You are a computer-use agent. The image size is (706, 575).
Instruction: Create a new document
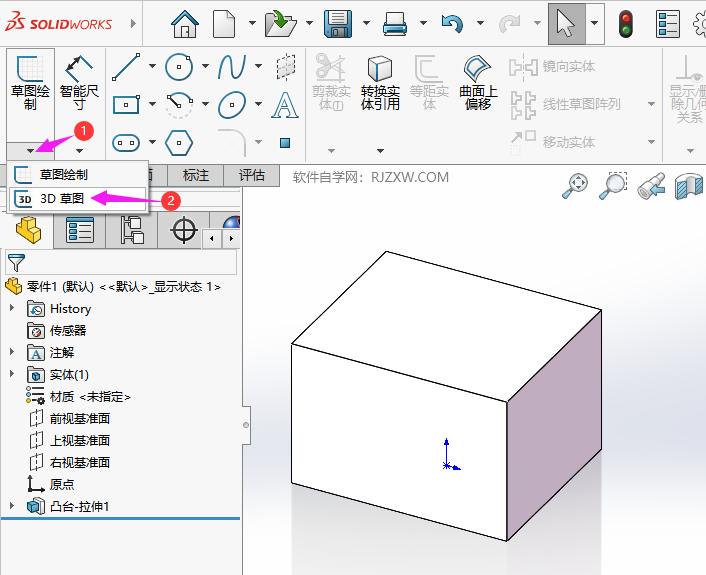(x=224, y=24)
